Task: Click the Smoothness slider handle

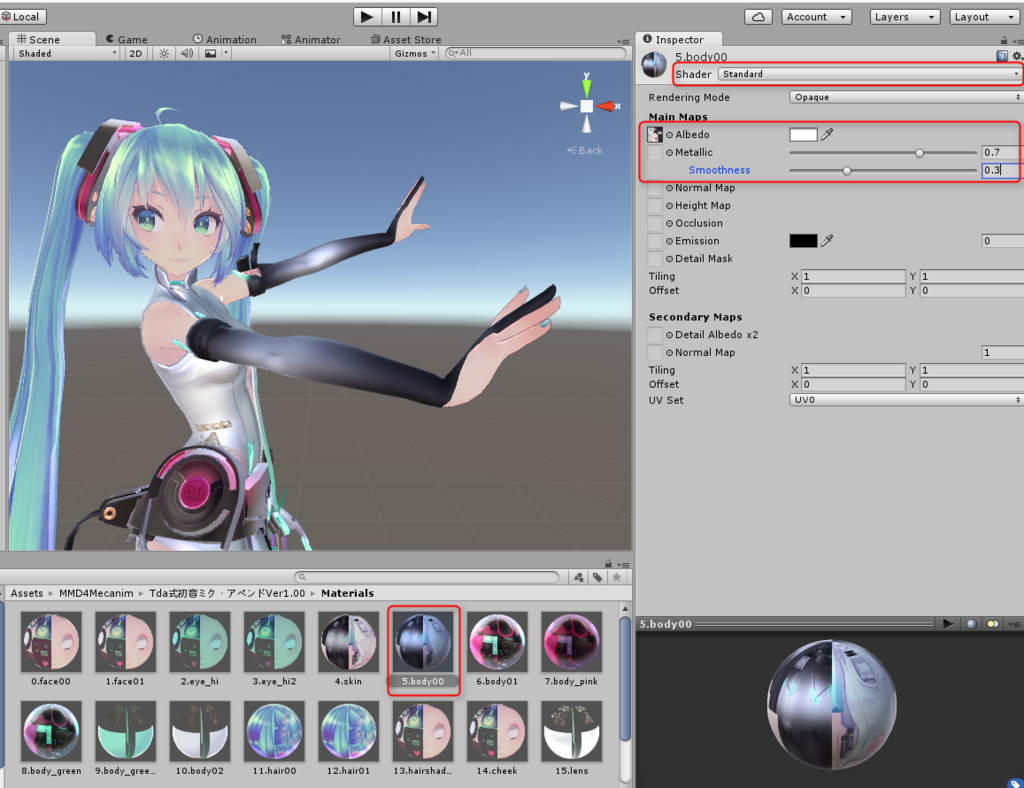Action: 847,170
